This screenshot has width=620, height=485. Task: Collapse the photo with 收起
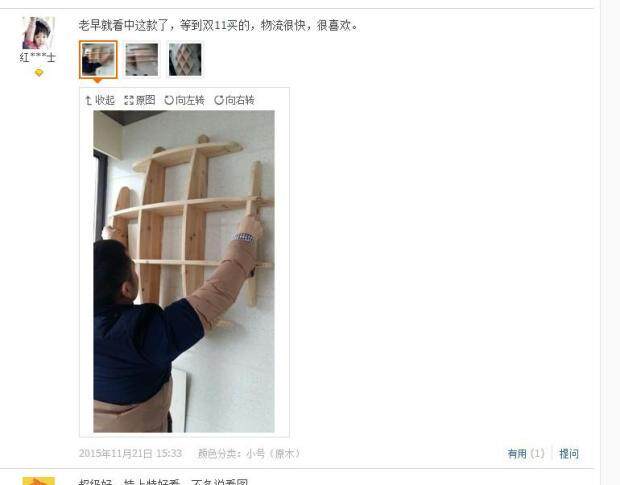[100, 100]
